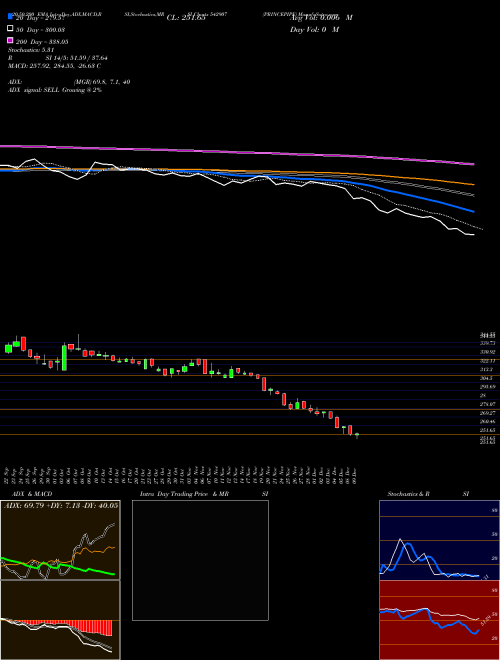Click the ADX '(MGR) 69.8, 7.1, 40' values

[102, 82]
